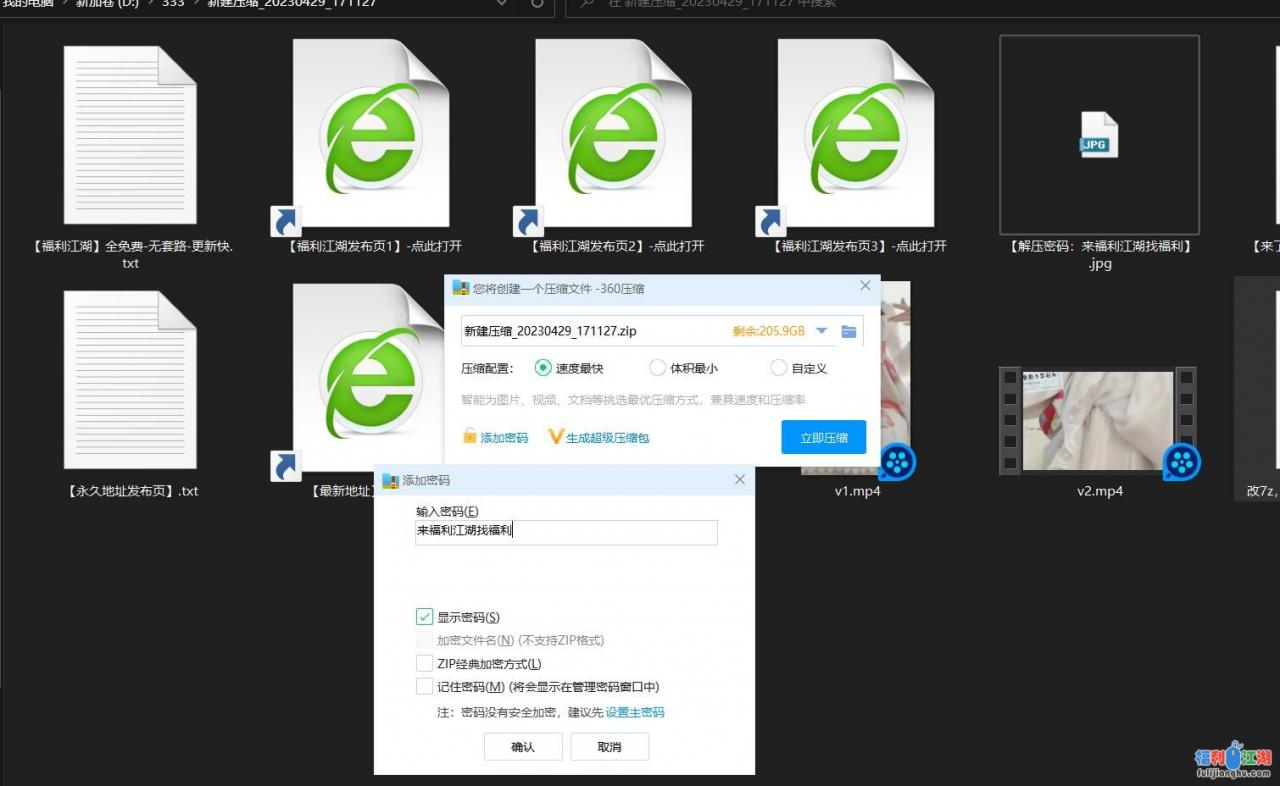Select the 福利江湖发布页1 shortcut icon
Viewport: 1280px width, 786px height.
372,135
